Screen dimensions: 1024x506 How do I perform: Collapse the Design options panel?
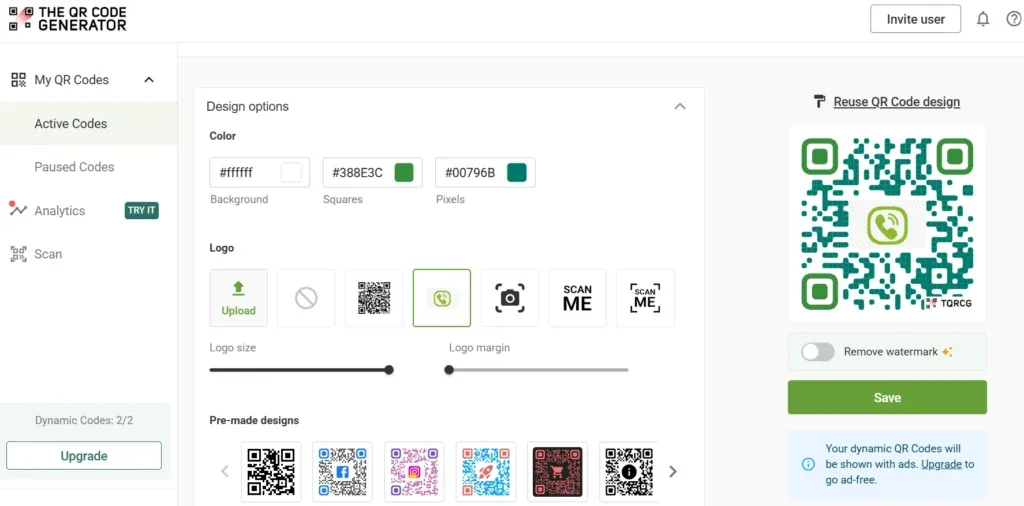(x=680, y=106)
